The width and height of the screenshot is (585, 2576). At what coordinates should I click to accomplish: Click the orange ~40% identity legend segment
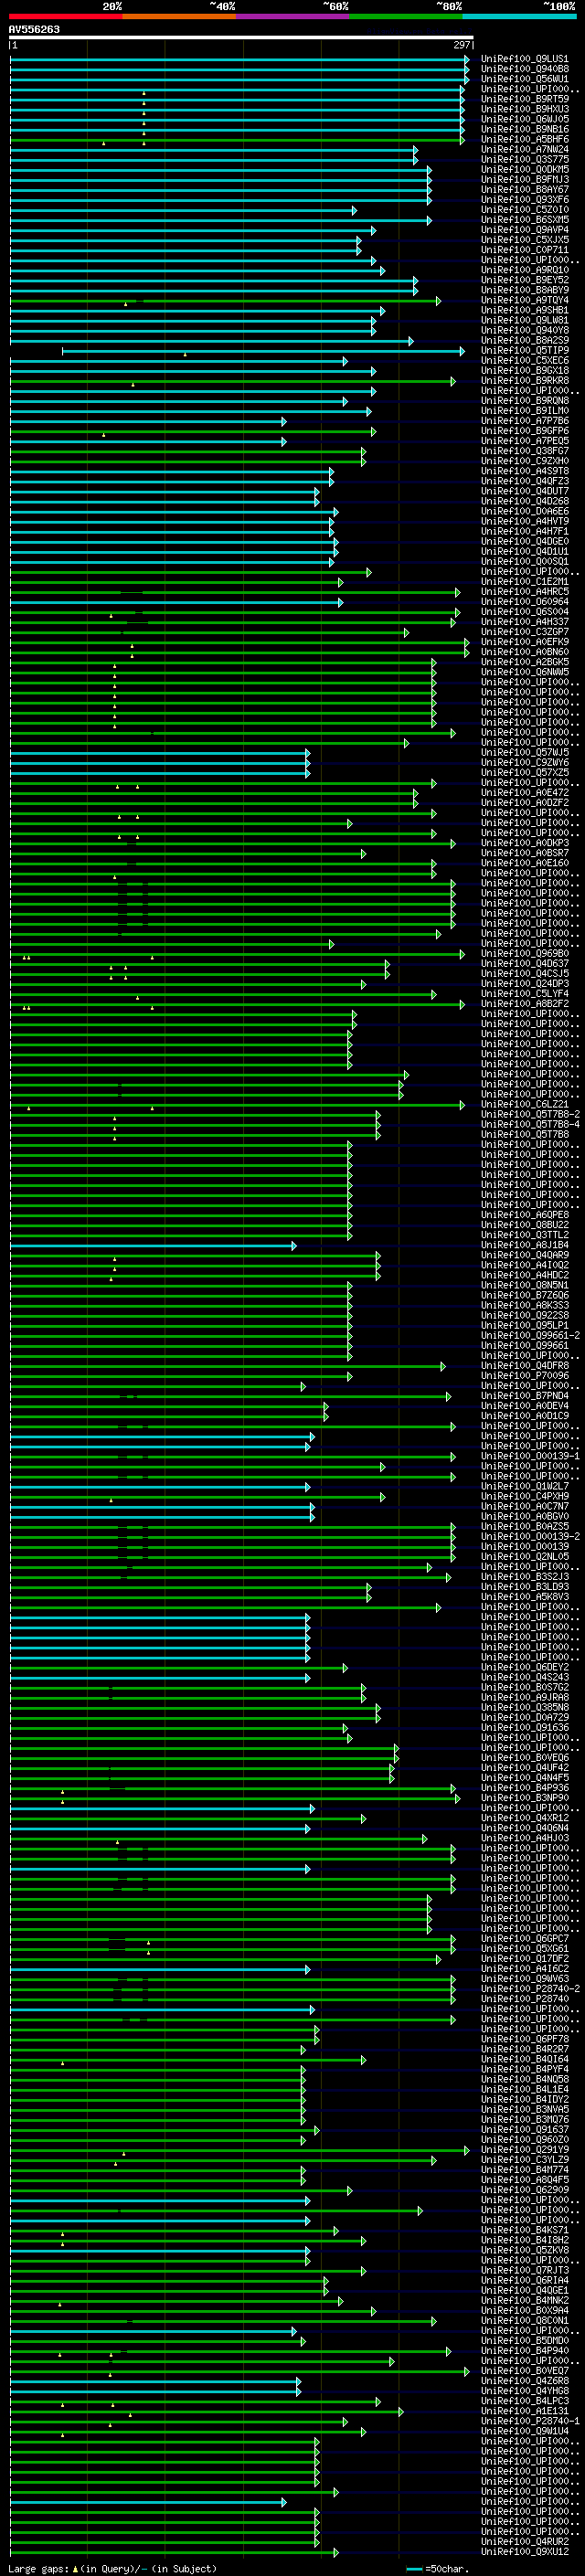coord(179,16)
